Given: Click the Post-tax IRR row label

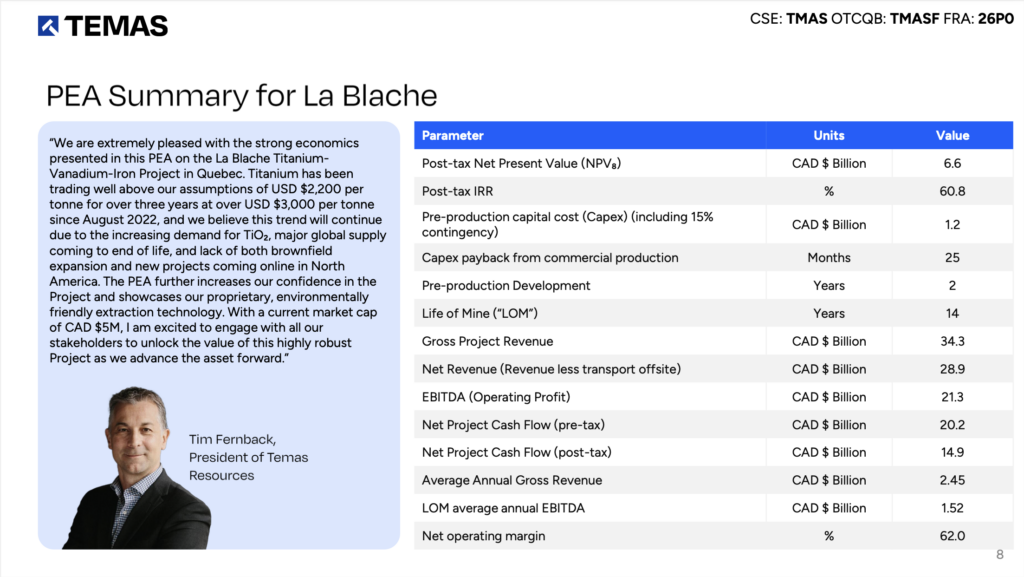Looking at the screenshot, I should point(464,190).
